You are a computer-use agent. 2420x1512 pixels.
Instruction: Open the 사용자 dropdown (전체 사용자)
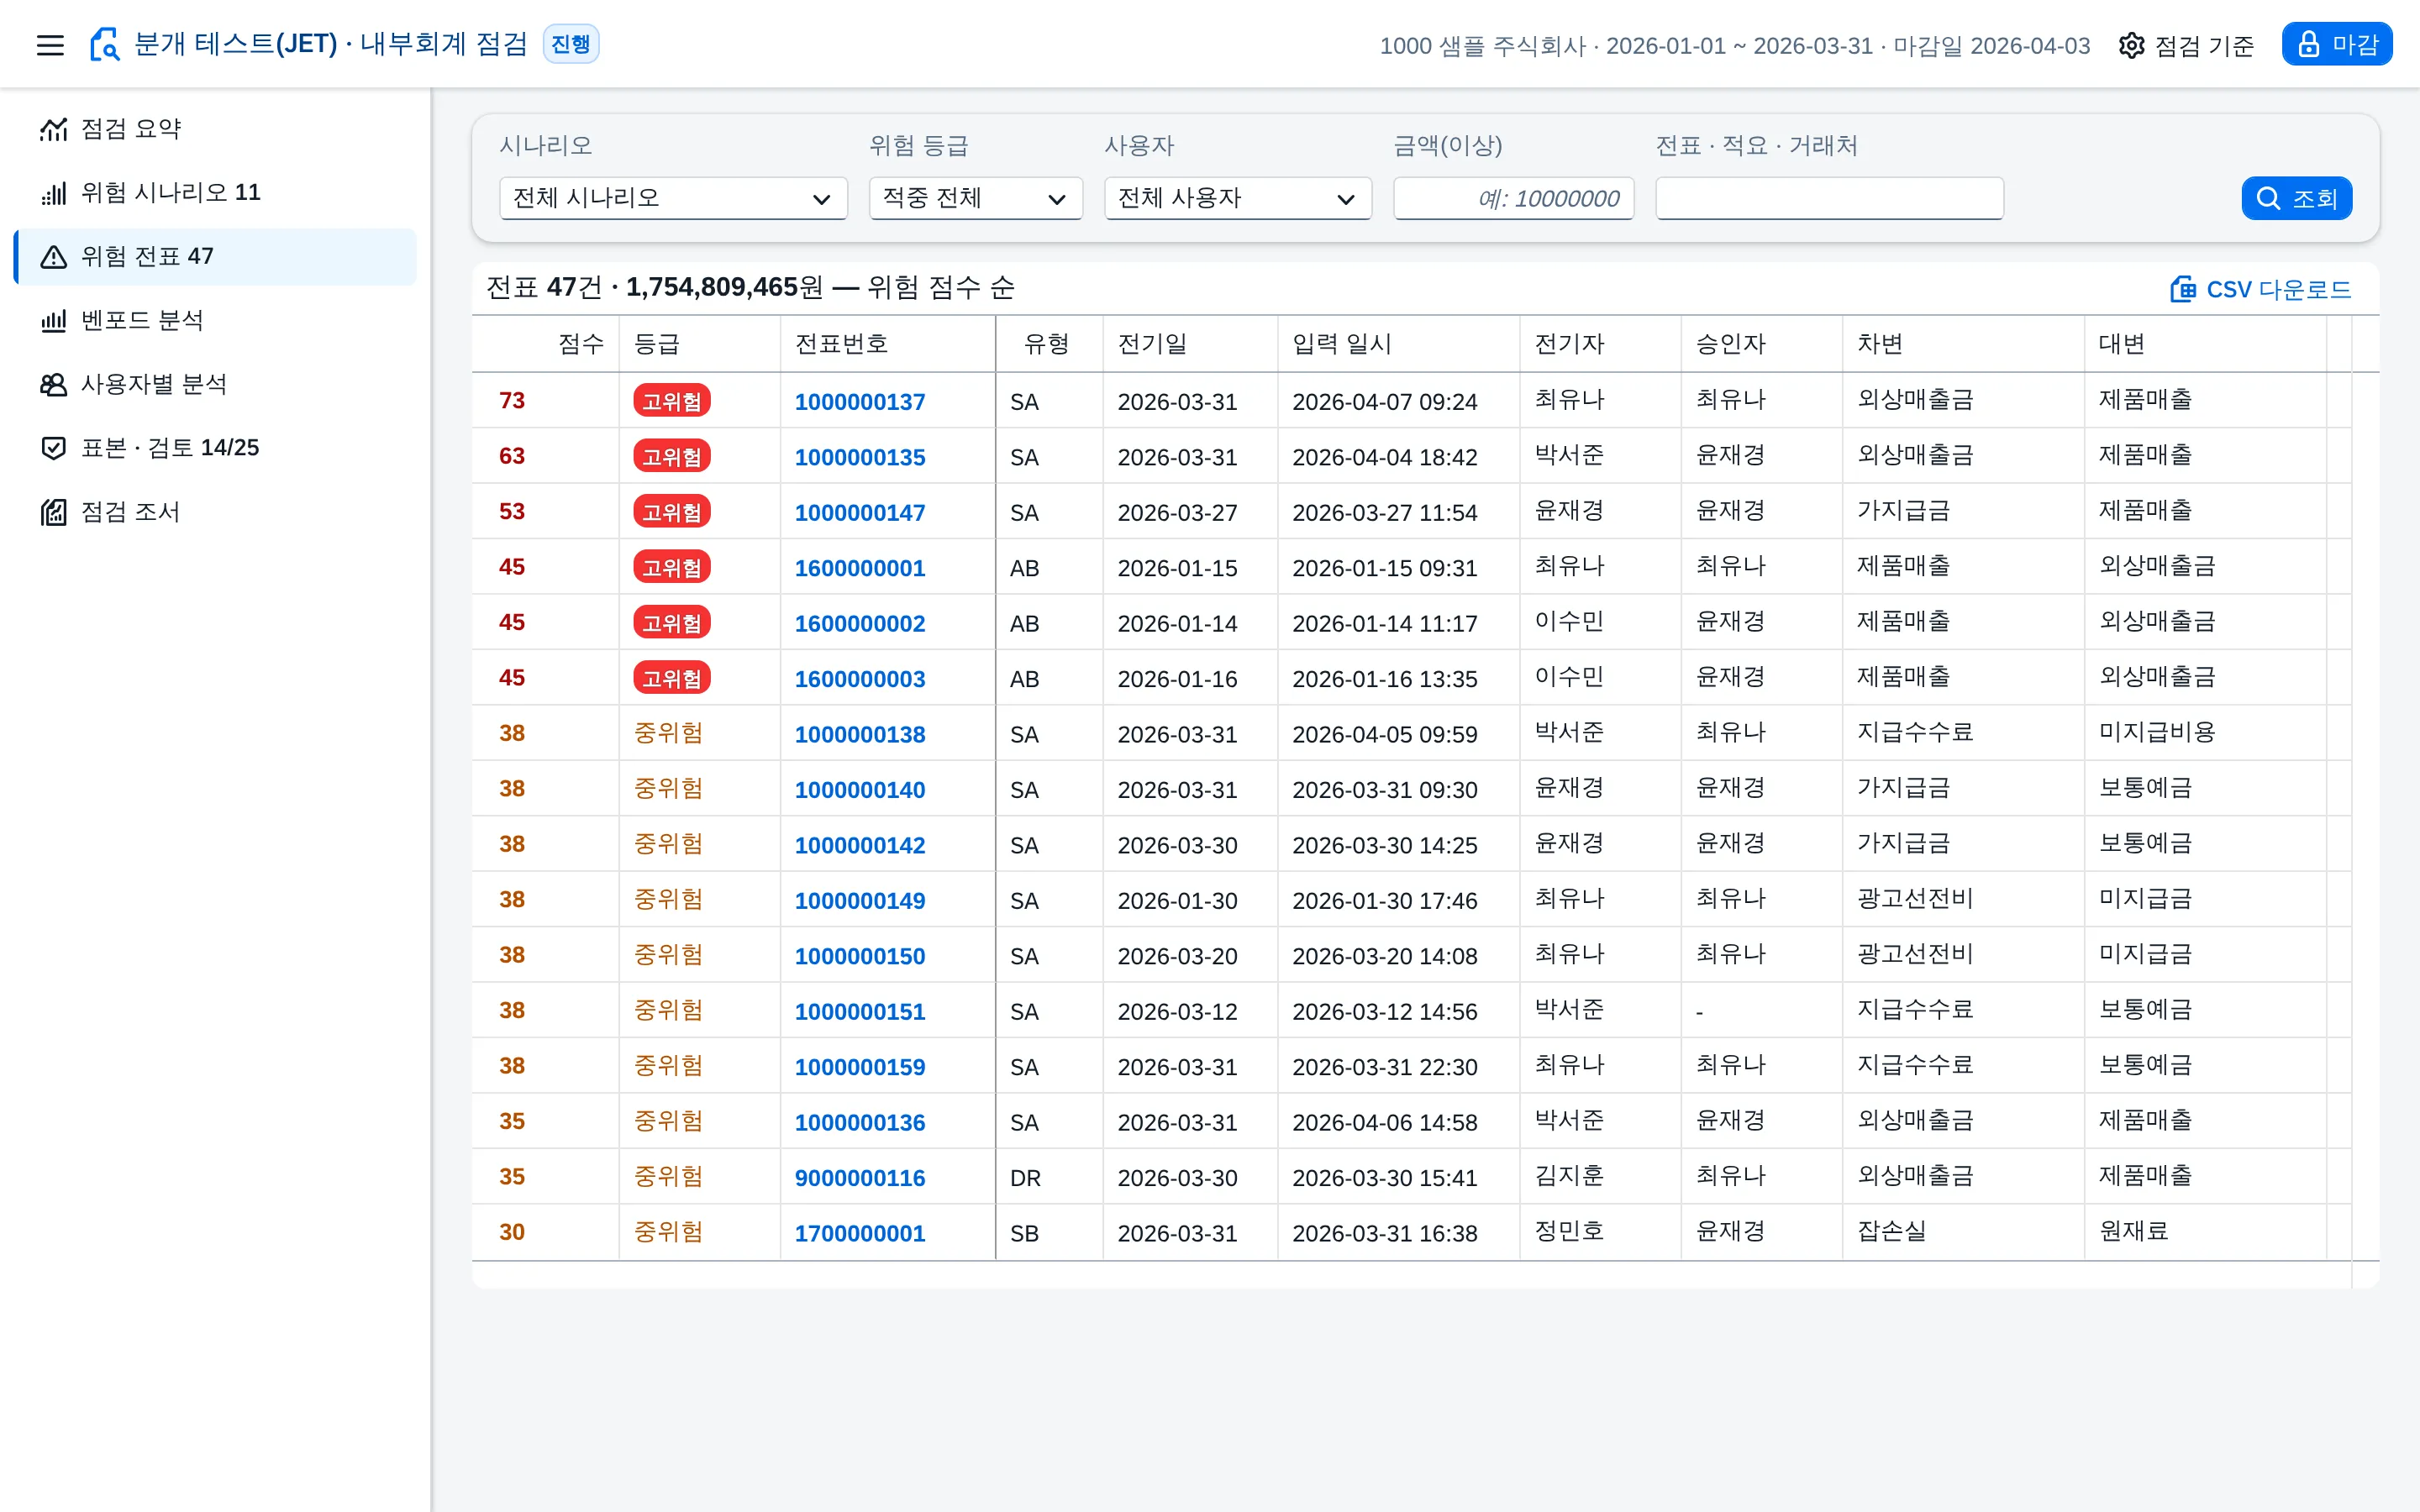click(x=1237, y=198)
